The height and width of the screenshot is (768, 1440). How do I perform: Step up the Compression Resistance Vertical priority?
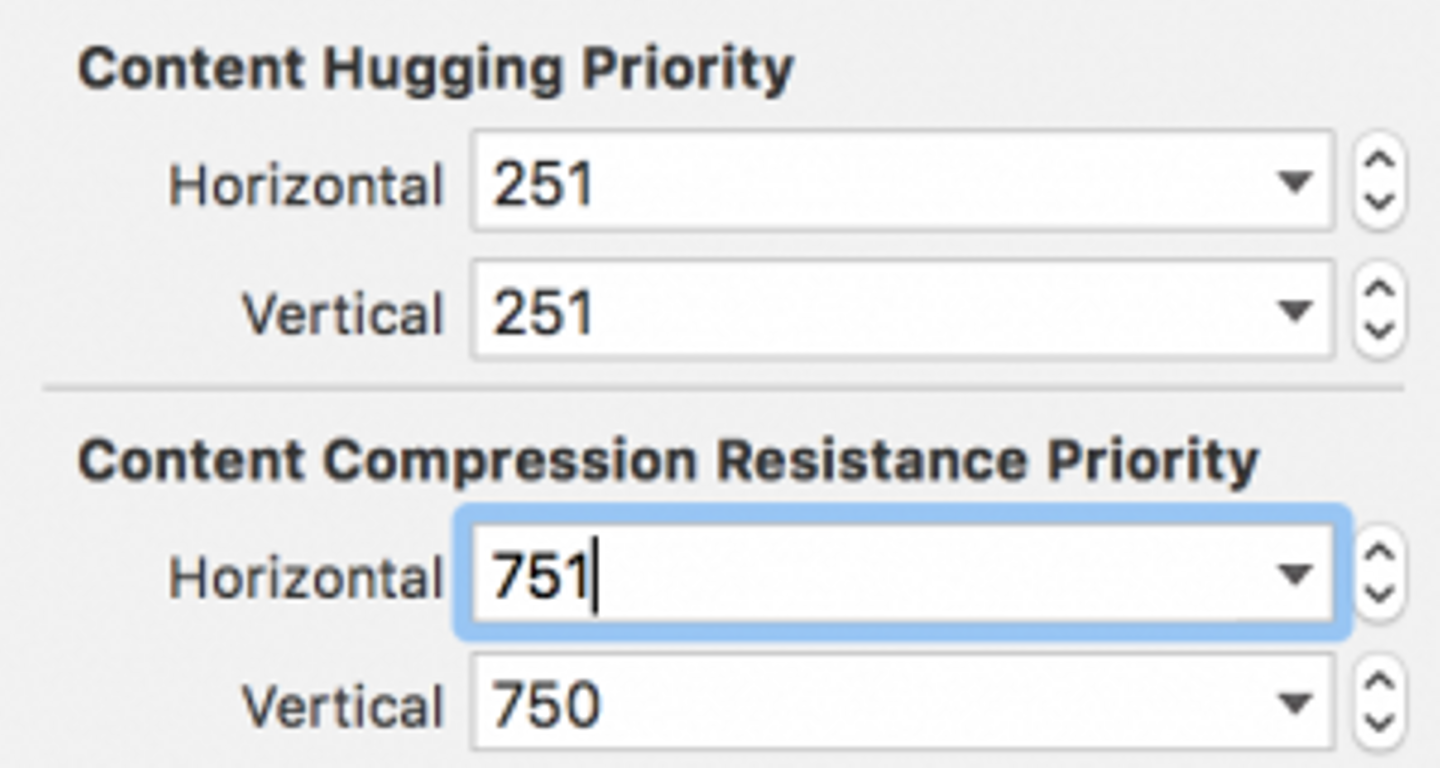1380,685
